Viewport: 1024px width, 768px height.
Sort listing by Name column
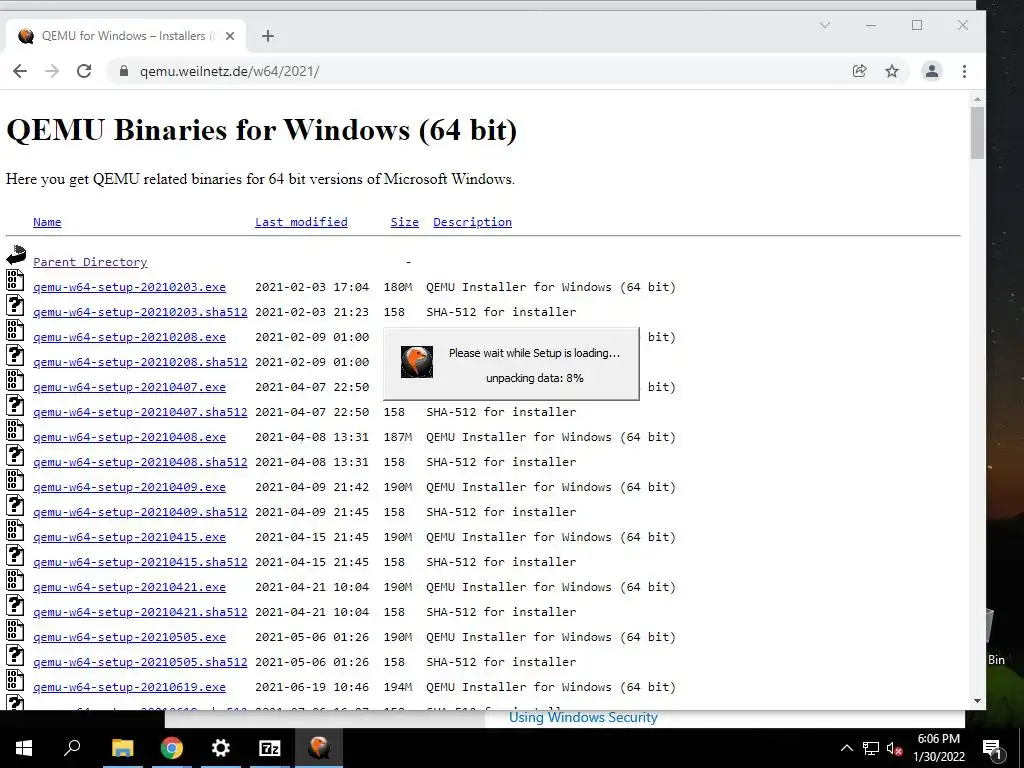[x=47, y=222]
